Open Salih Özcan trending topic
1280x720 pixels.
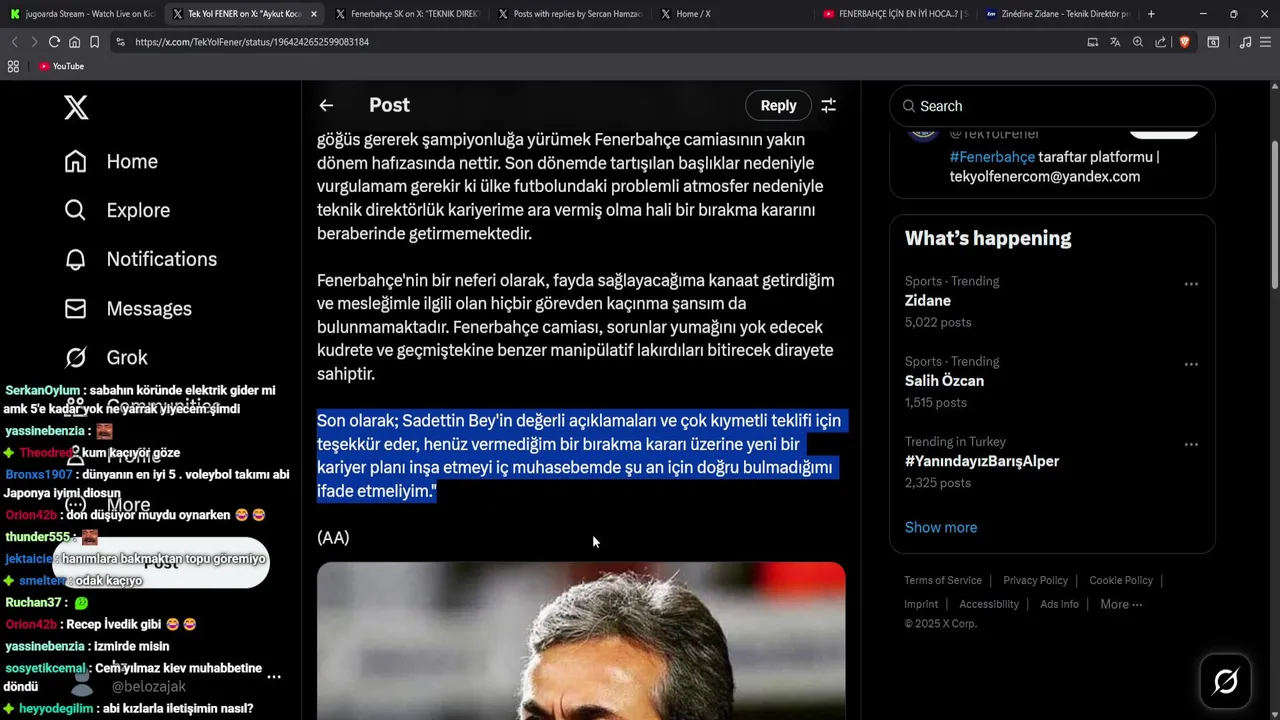pos(944,381)
